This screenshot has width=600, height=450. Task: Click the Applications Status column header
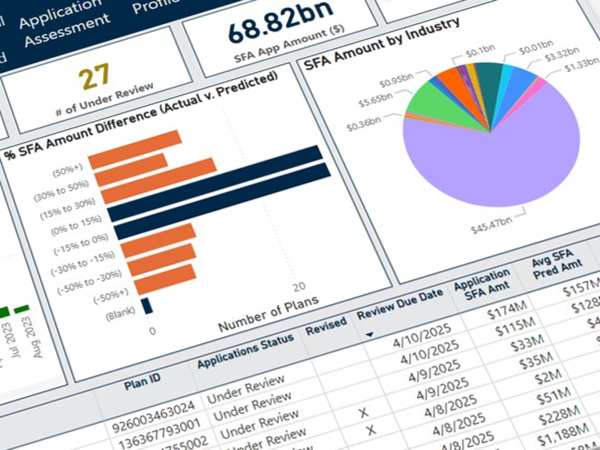pyautogui.click(x=245, y=351)
